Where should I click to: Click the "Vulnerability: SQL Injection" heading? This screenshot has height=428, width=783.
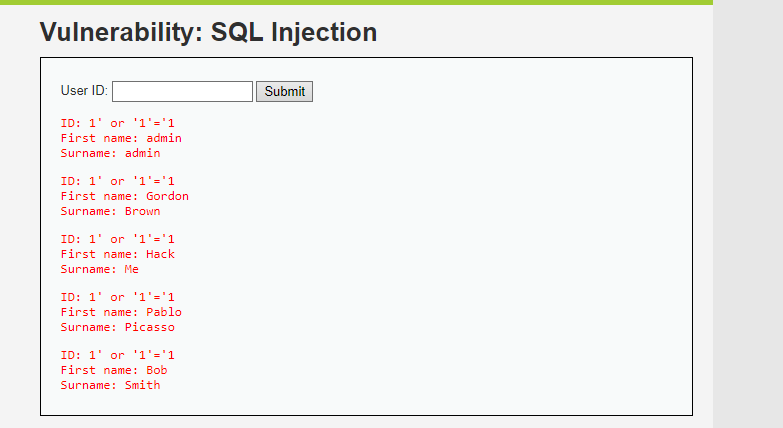pyautogui.click(x=208, y=33)
